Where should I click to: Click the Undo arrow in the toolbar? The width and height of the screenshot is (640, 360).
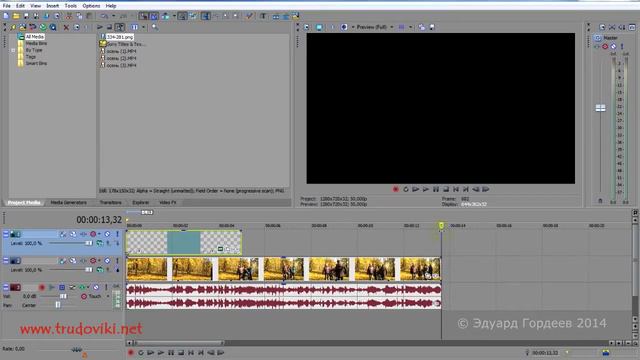[104, 16]
